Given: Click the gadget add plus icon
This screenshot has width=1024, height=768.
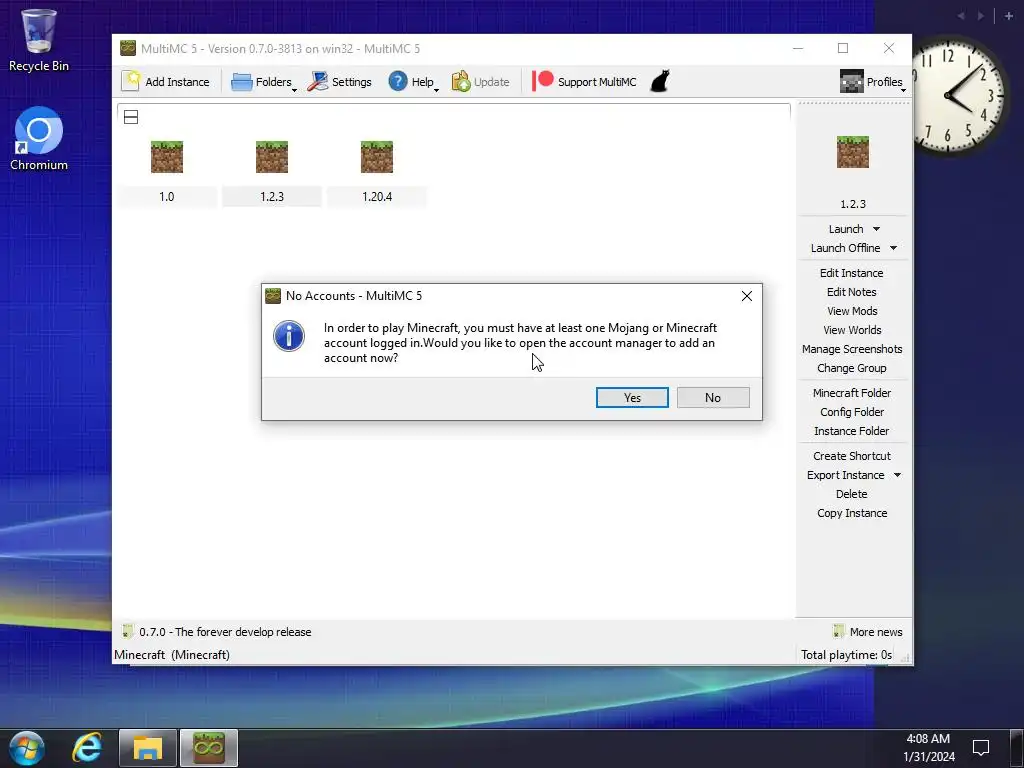Looking at the screenshot, I should [1009, 16].
